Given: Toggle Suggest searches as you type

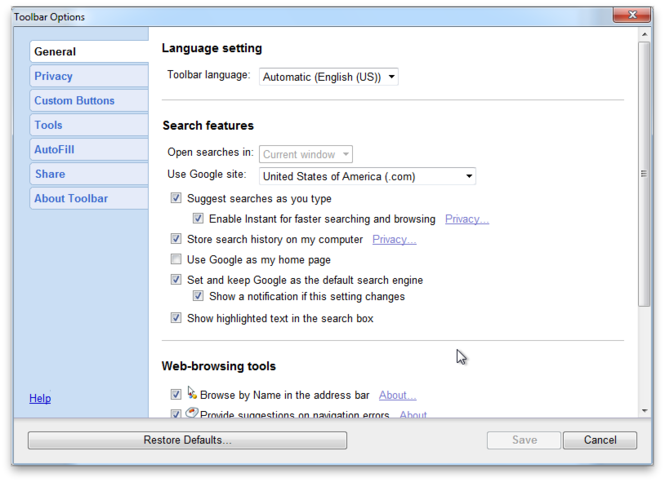Looking at the screenshot, I should coord(176,198).
